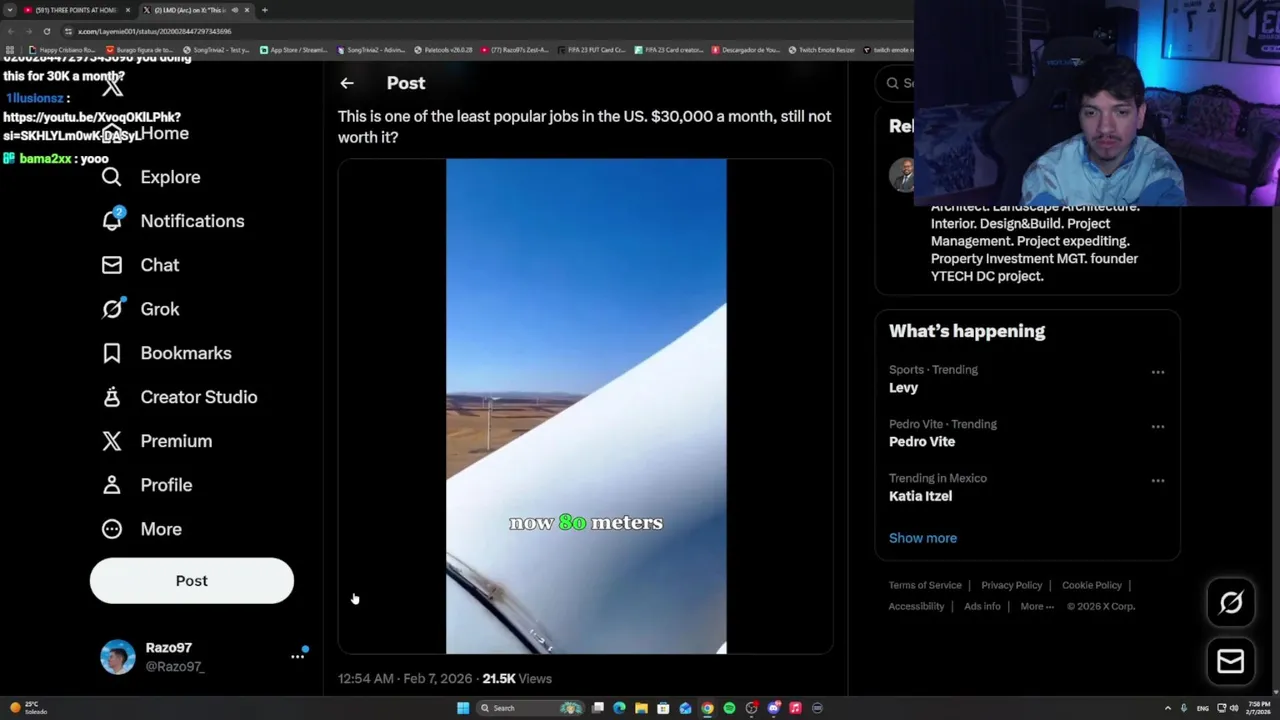Viewport: 1280px width, 720px height.
Task: Open the Happy Cristiano bookmark
Action: 62,50
